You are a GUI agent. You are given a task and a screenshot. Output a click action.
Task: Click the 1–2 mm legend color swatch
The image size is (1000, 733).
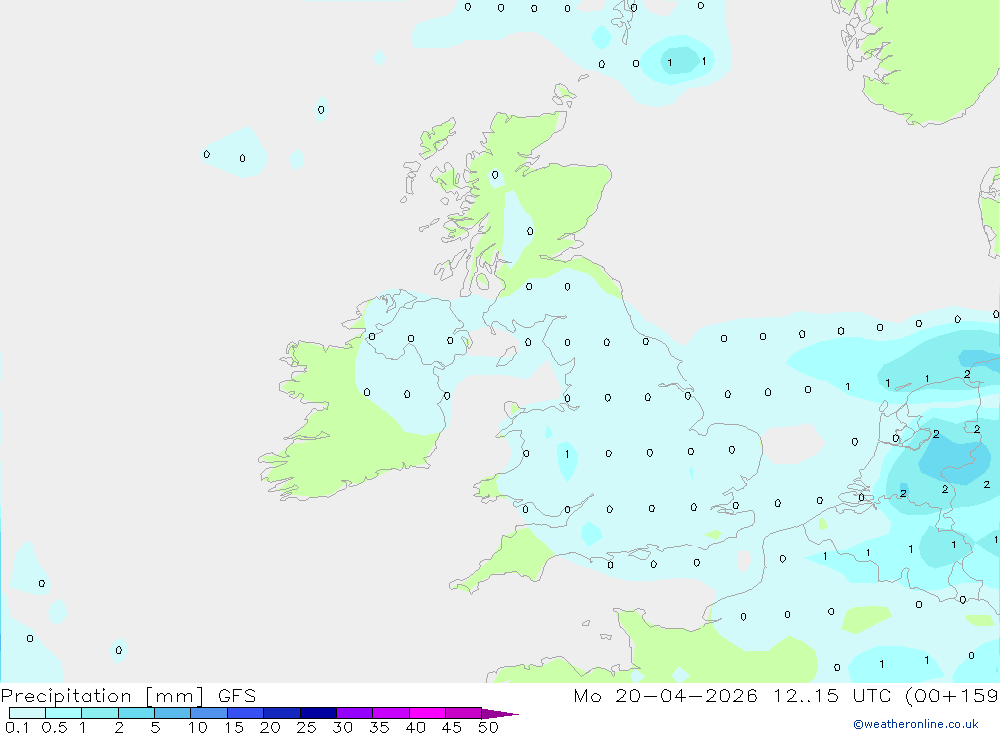point(99,713)
